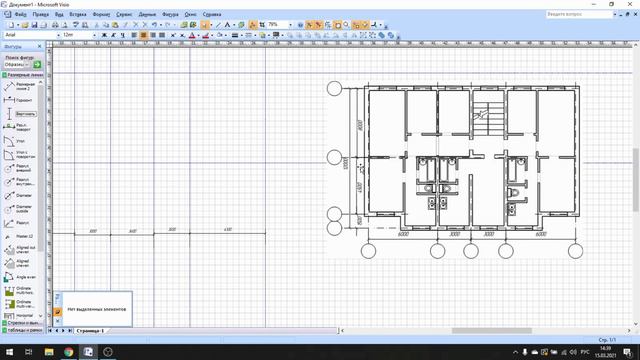Open the font size dropdown

coord(94,35)
